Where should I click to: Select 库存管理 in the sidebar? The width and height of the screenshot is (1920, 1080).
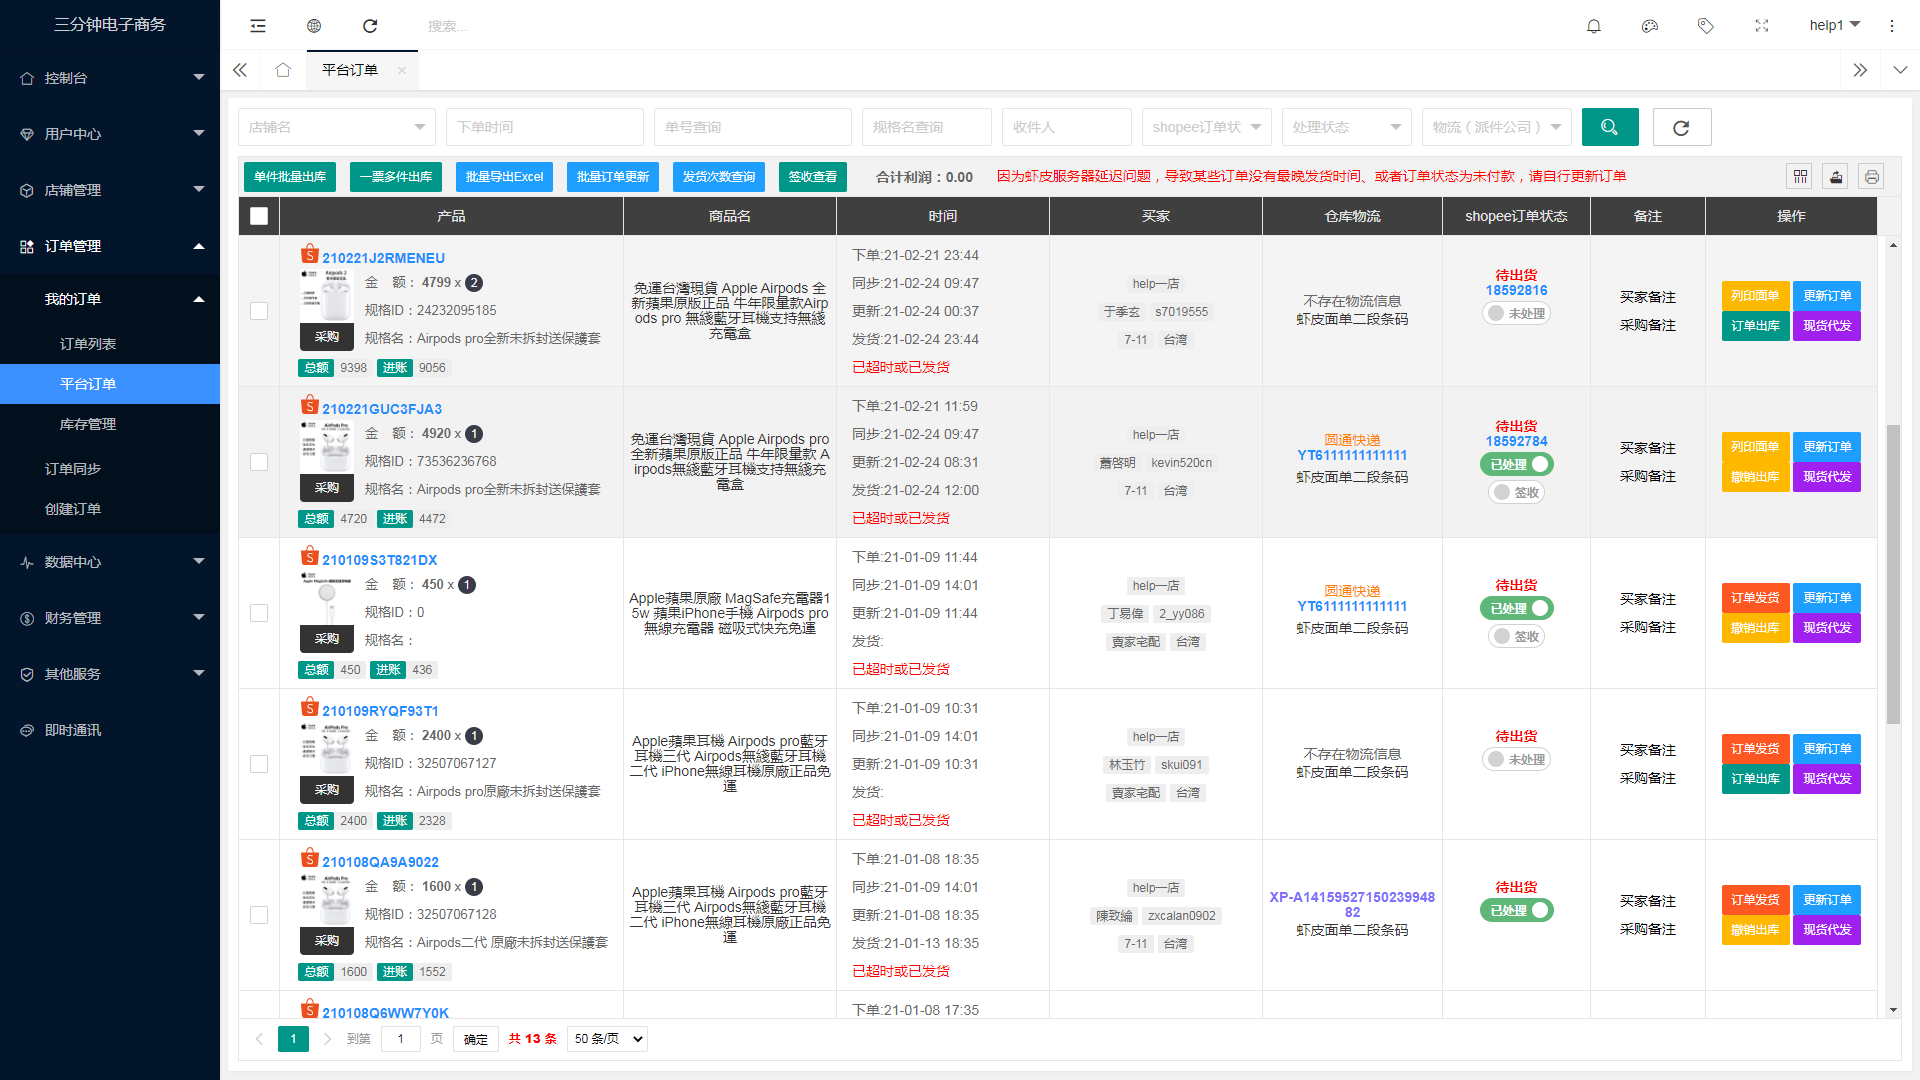(x=88, y=424)
